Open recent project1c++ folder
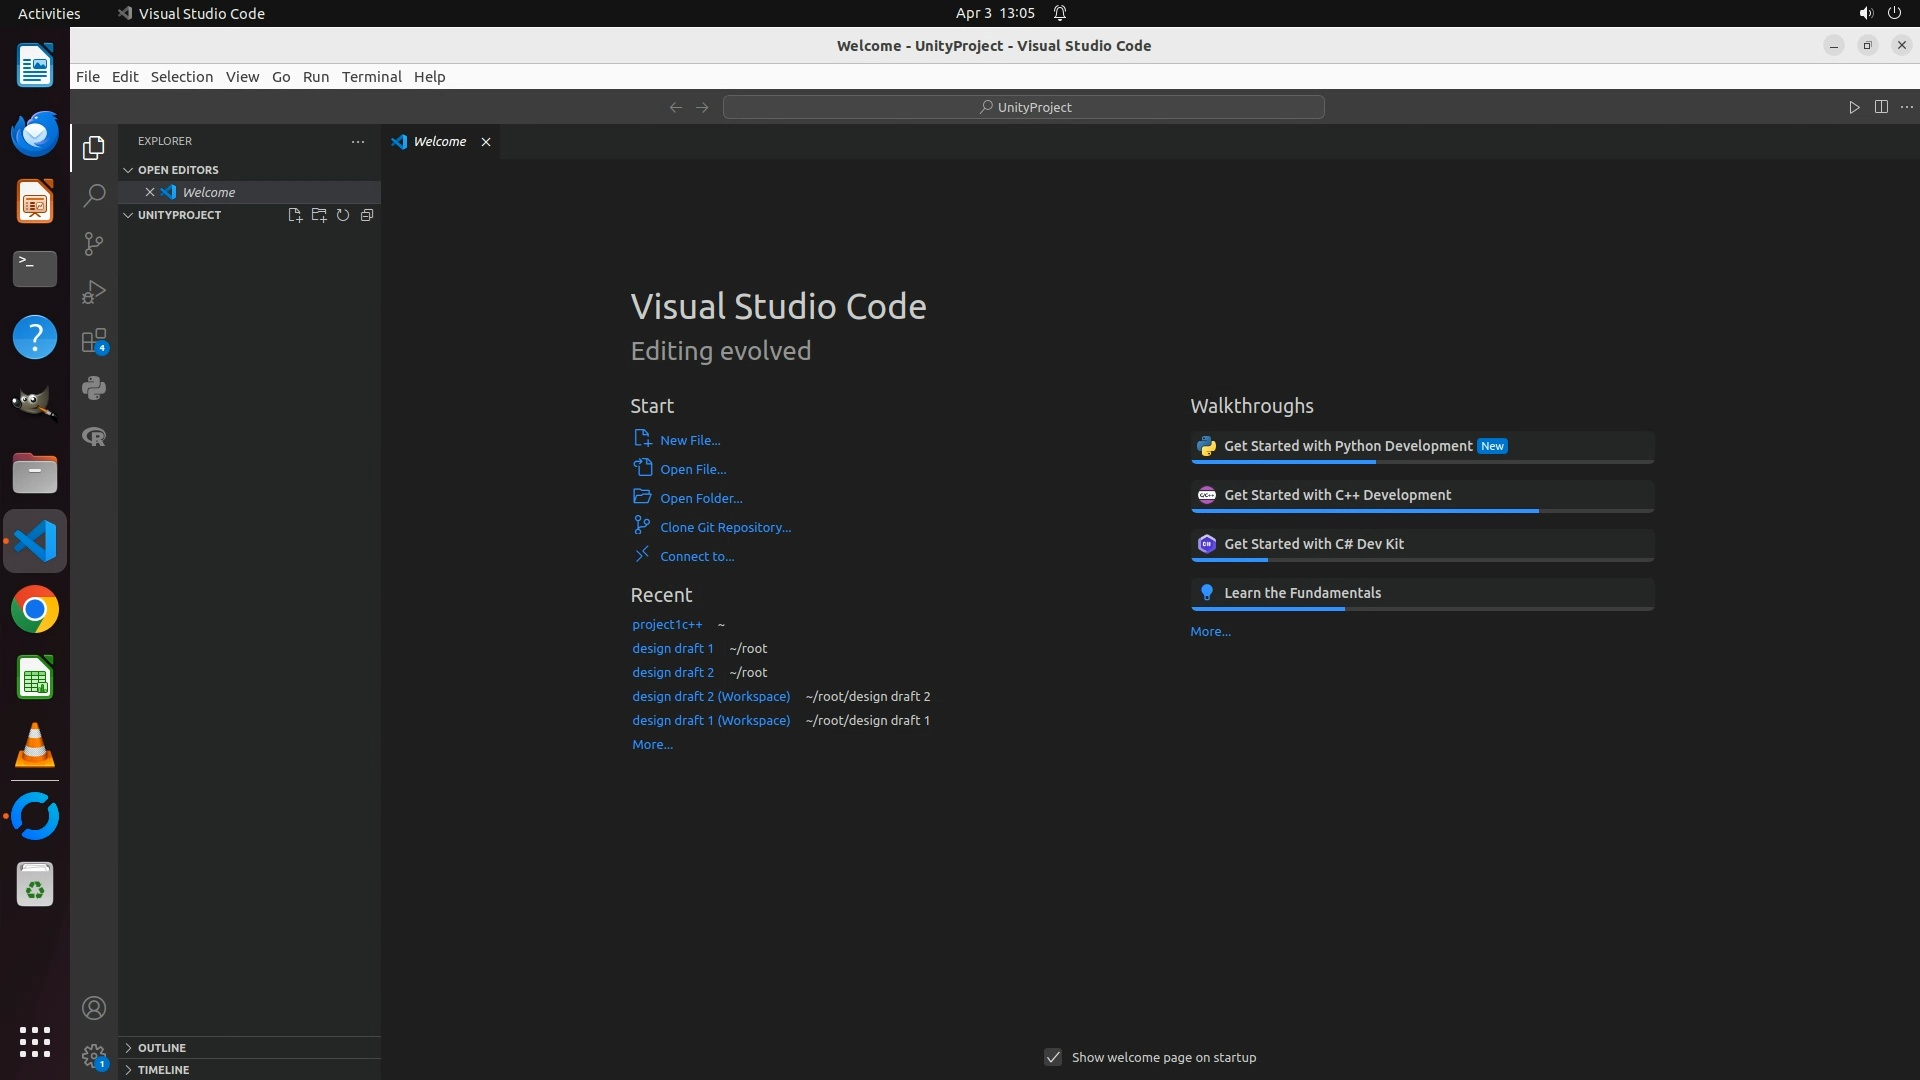Viewport: 1920px width, 1080px height. pyautogui.click(x=667, y=624)
